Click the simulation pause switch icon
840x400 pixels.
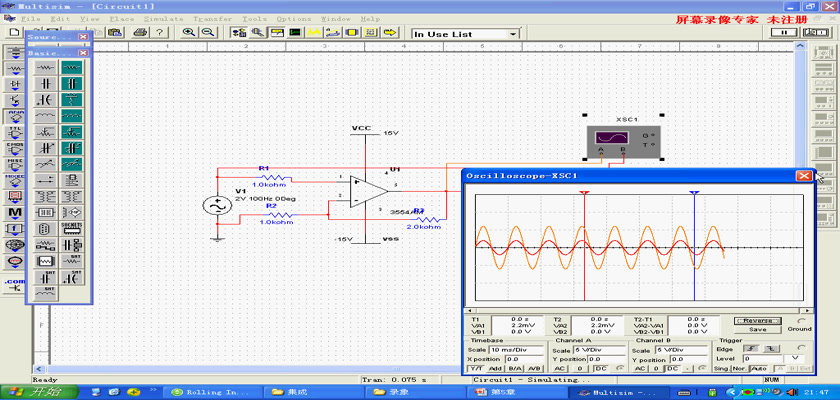tap(784, 33)
